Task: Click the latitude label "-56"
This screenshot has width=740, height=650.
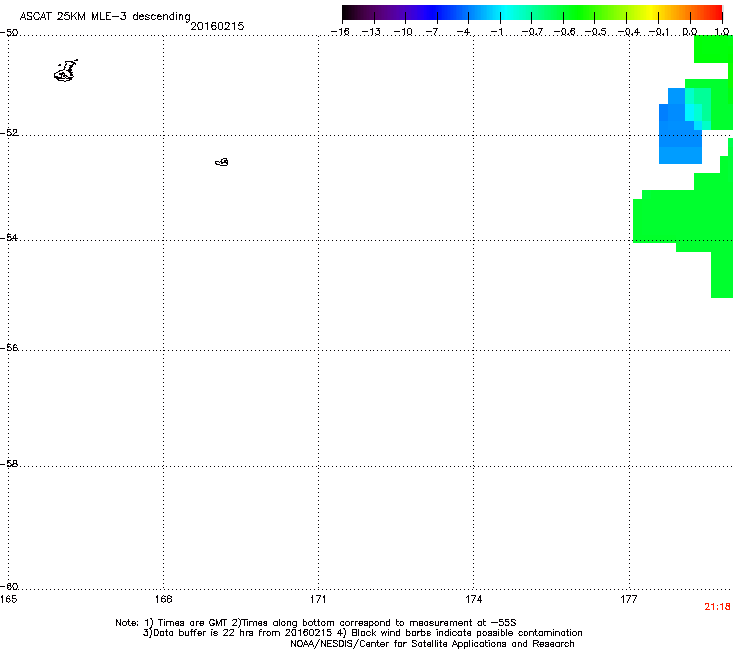Action: click(x=9, y=348)
